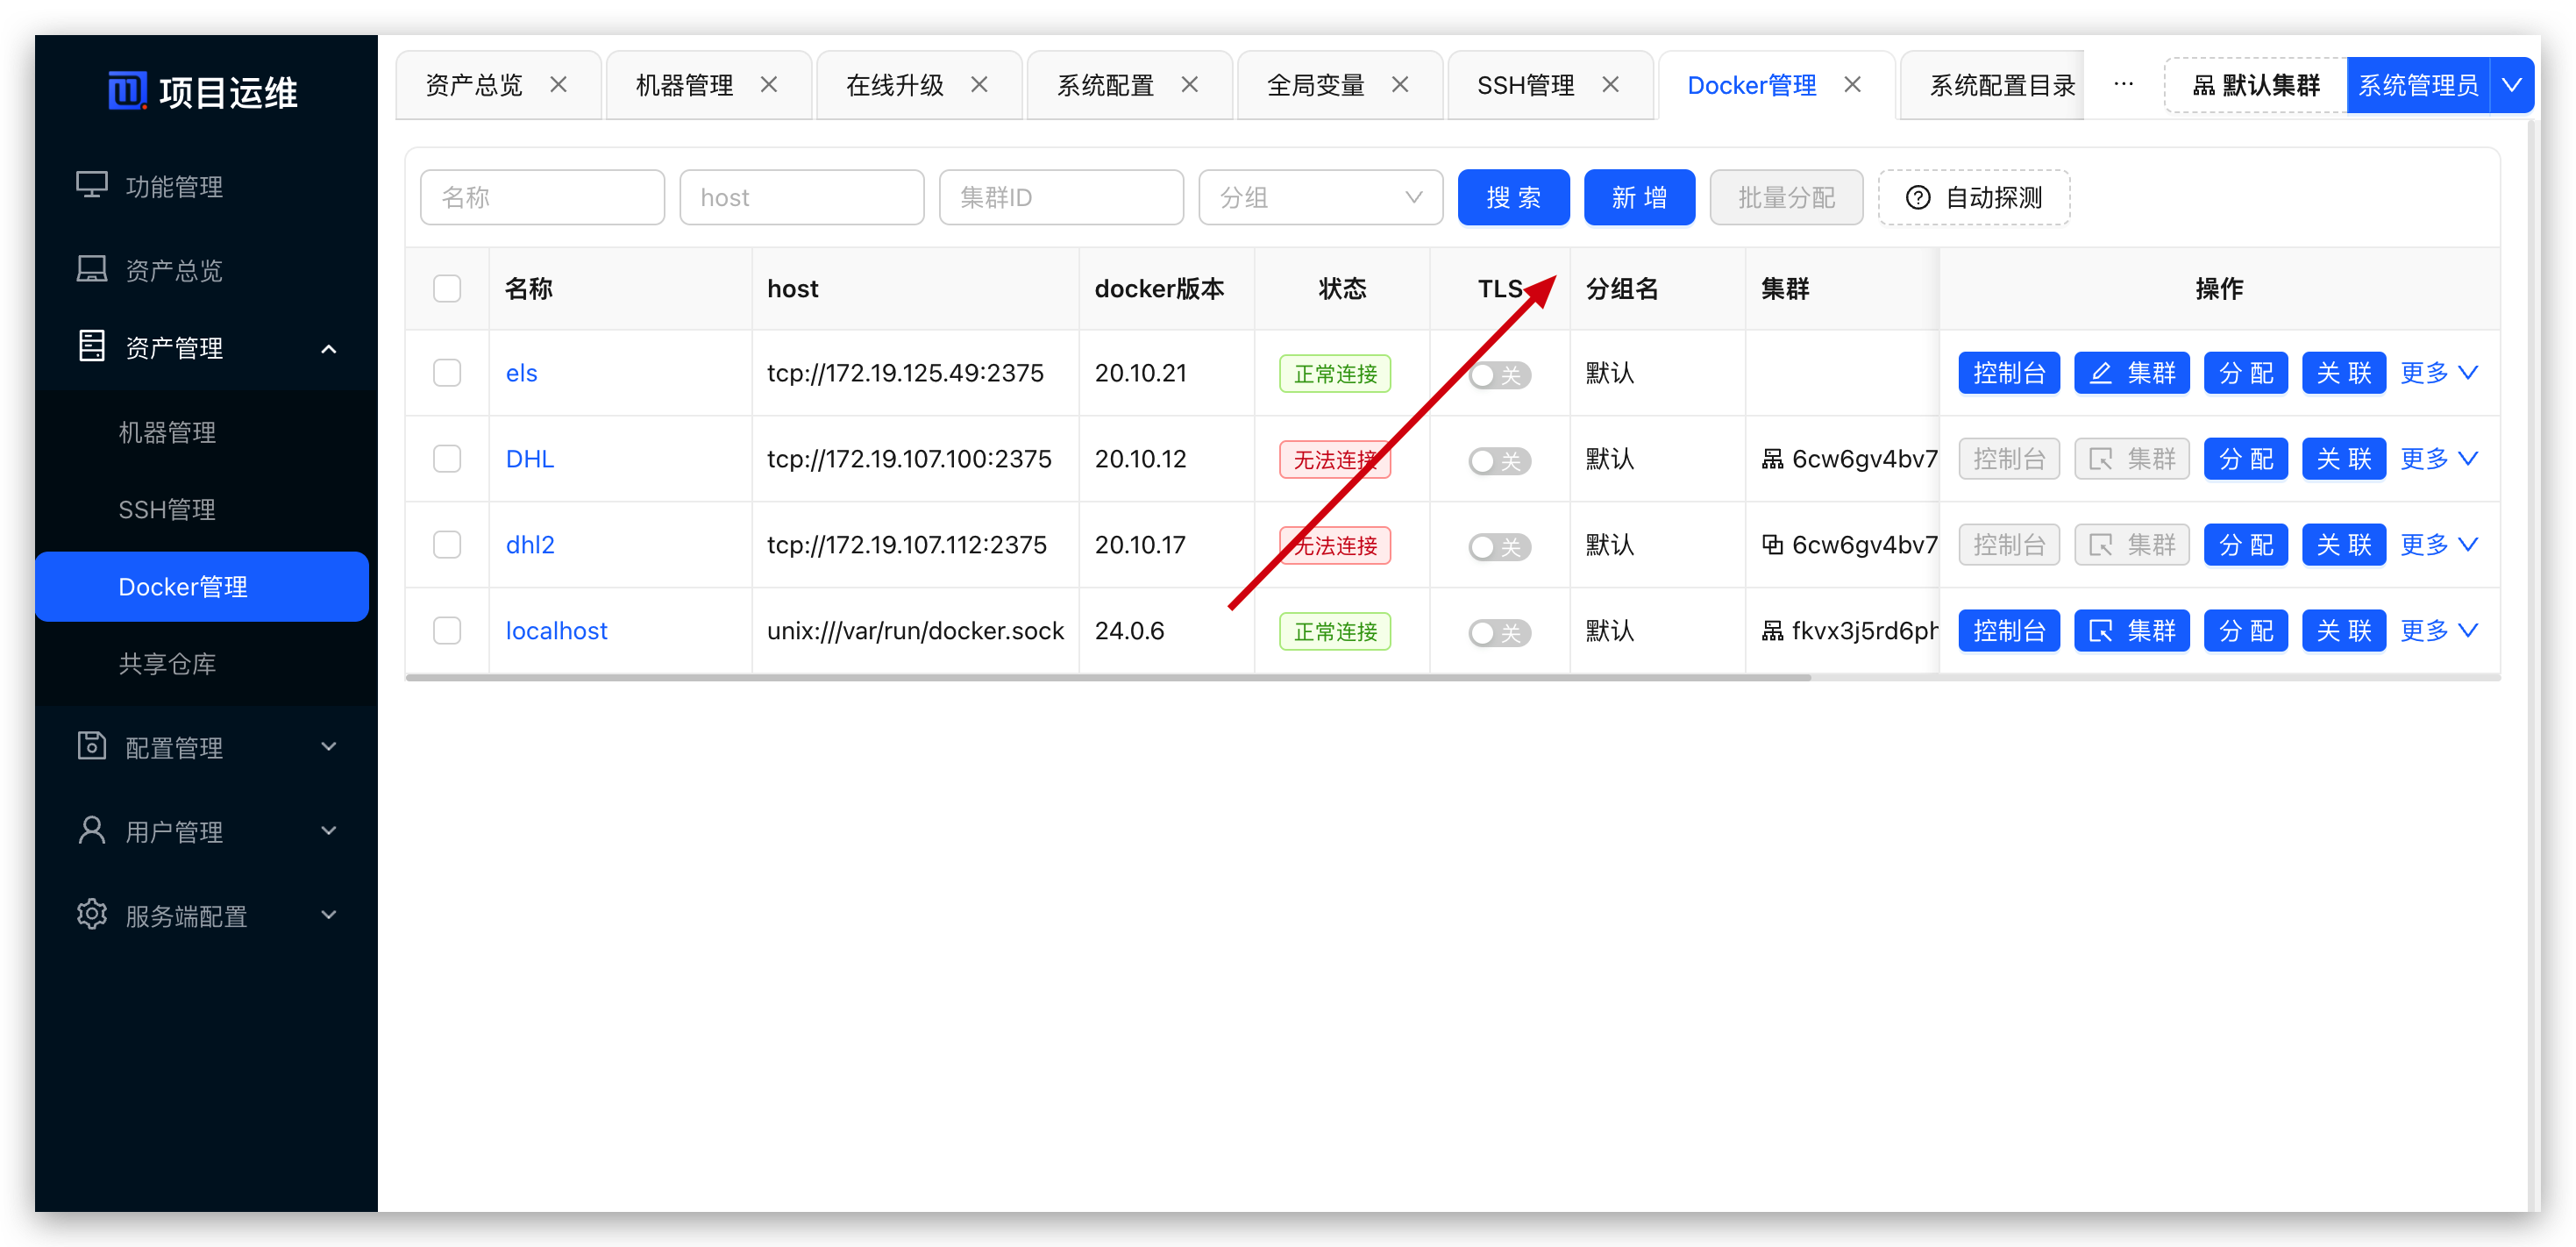
Task: Click the 资产总览 laptop icon in sidebar
Action: pyautogui.click(x=92, y=269)
